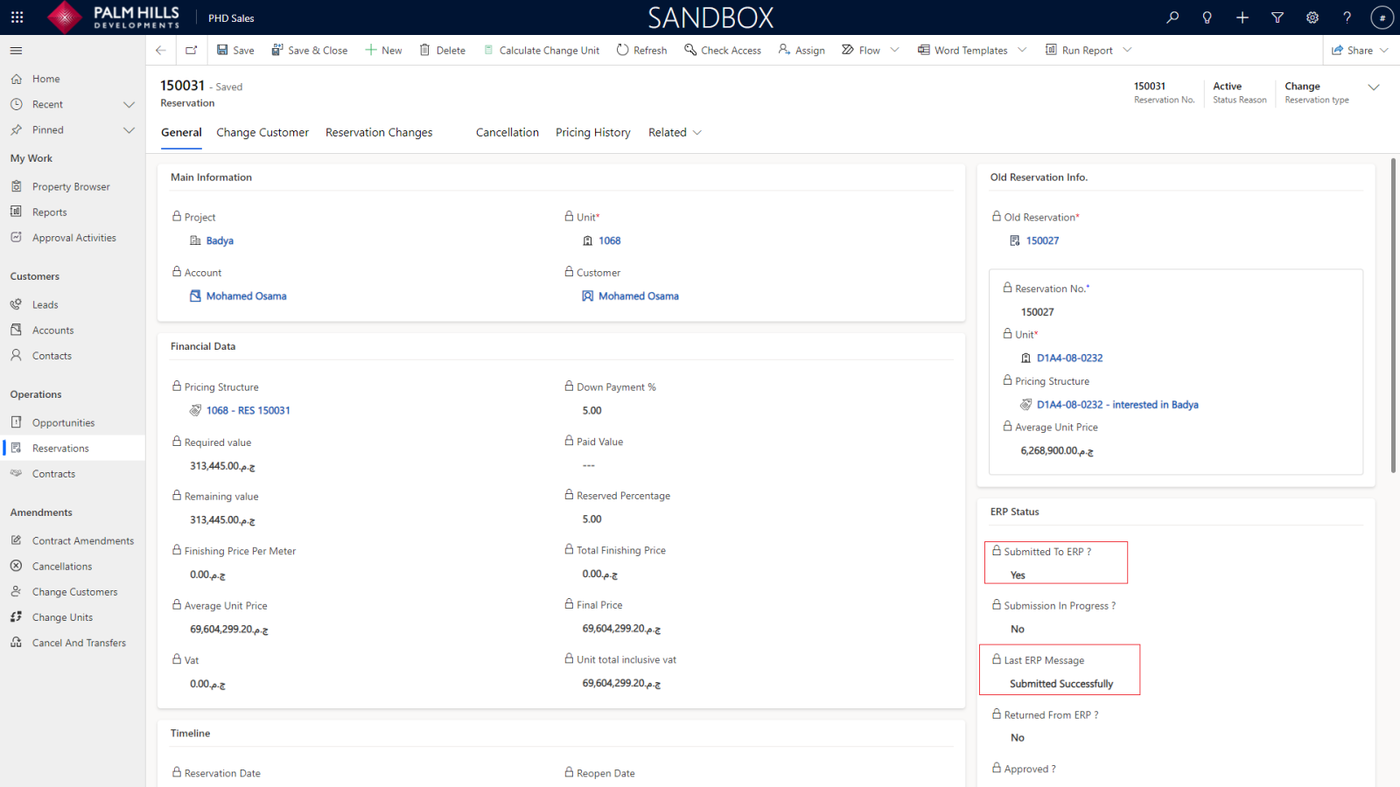Open the Badya project link

pos(220,241)
